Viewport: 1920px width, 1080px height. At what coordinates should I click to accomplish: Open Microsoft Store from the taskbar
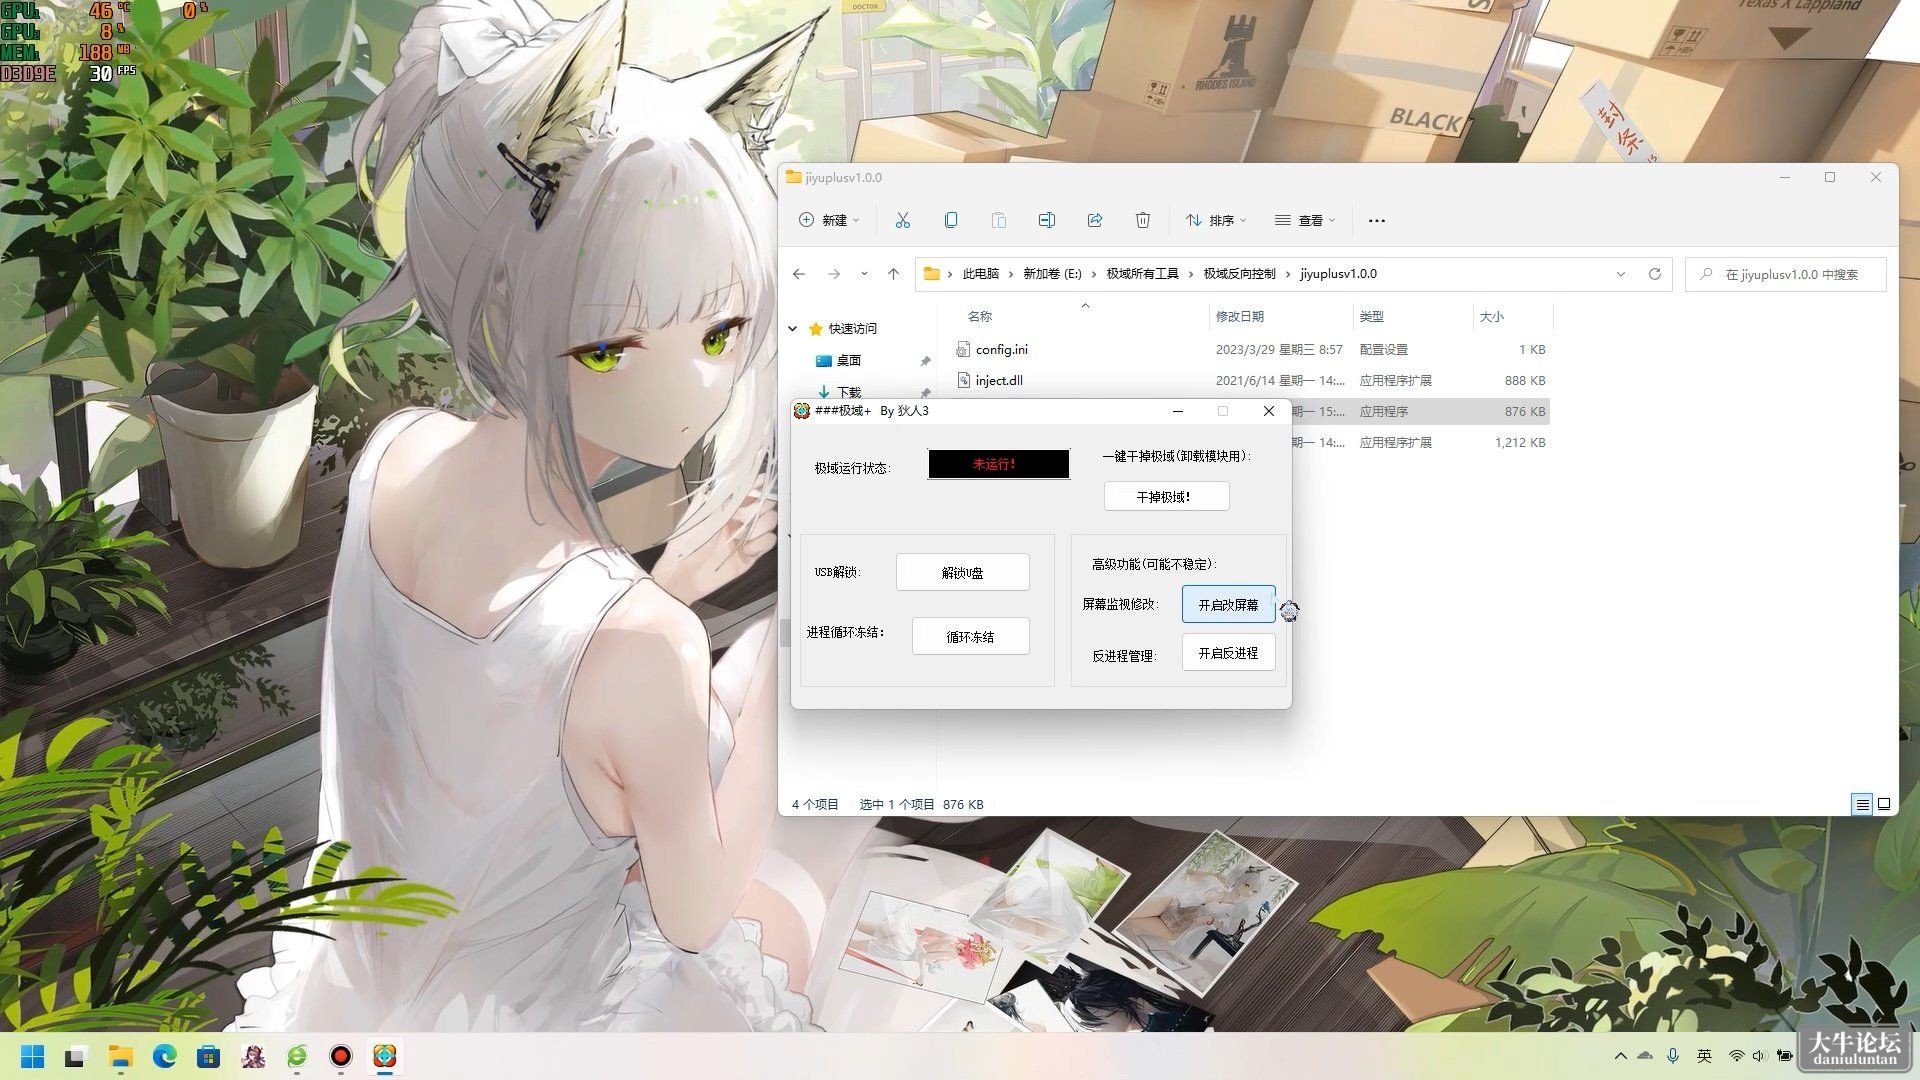208,1056
